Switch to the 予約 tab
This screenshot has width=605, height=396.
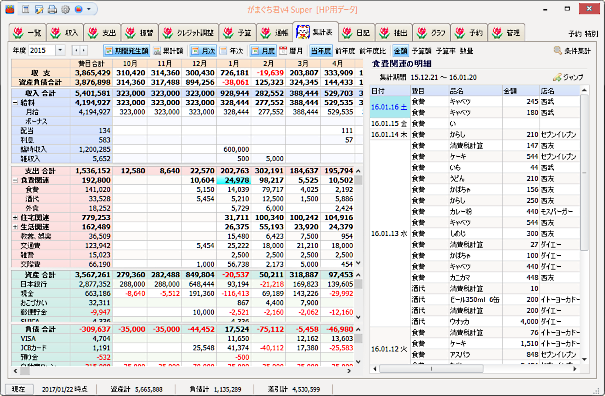pyautogui.click(x=469, y=33)
